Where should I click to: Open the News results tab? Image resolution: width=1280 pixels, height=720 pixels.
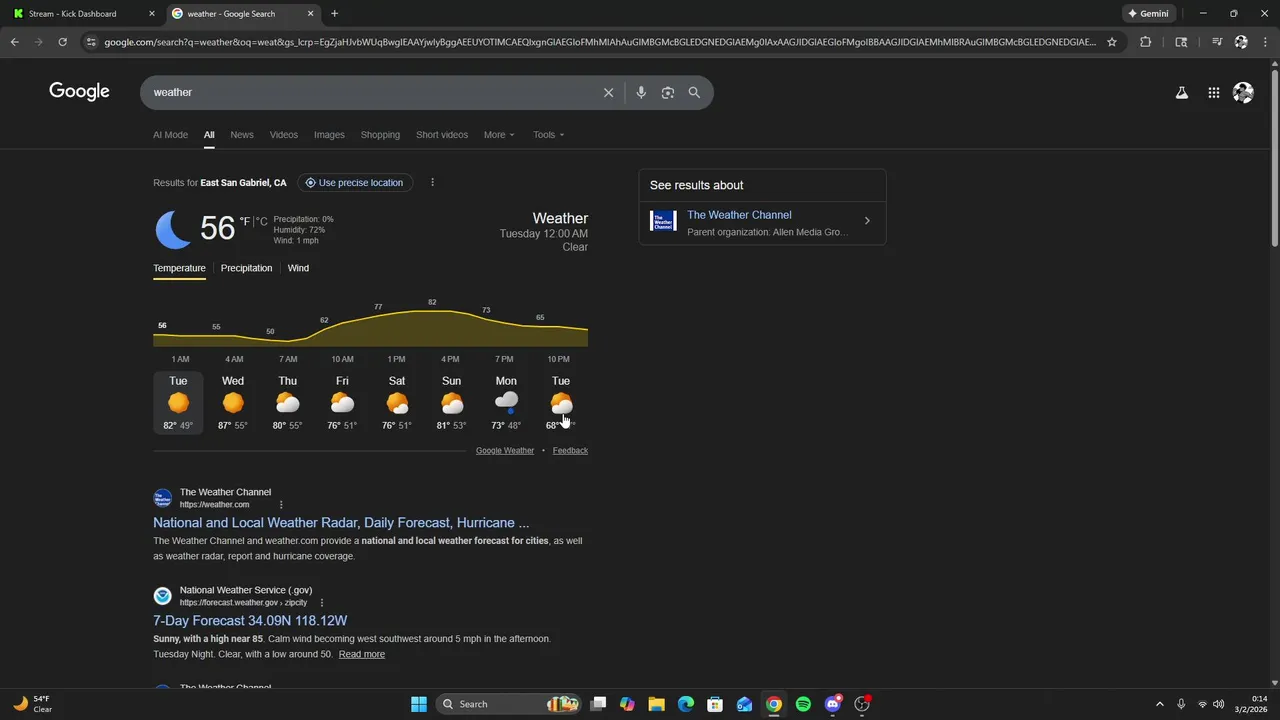[x=242, y=134]
